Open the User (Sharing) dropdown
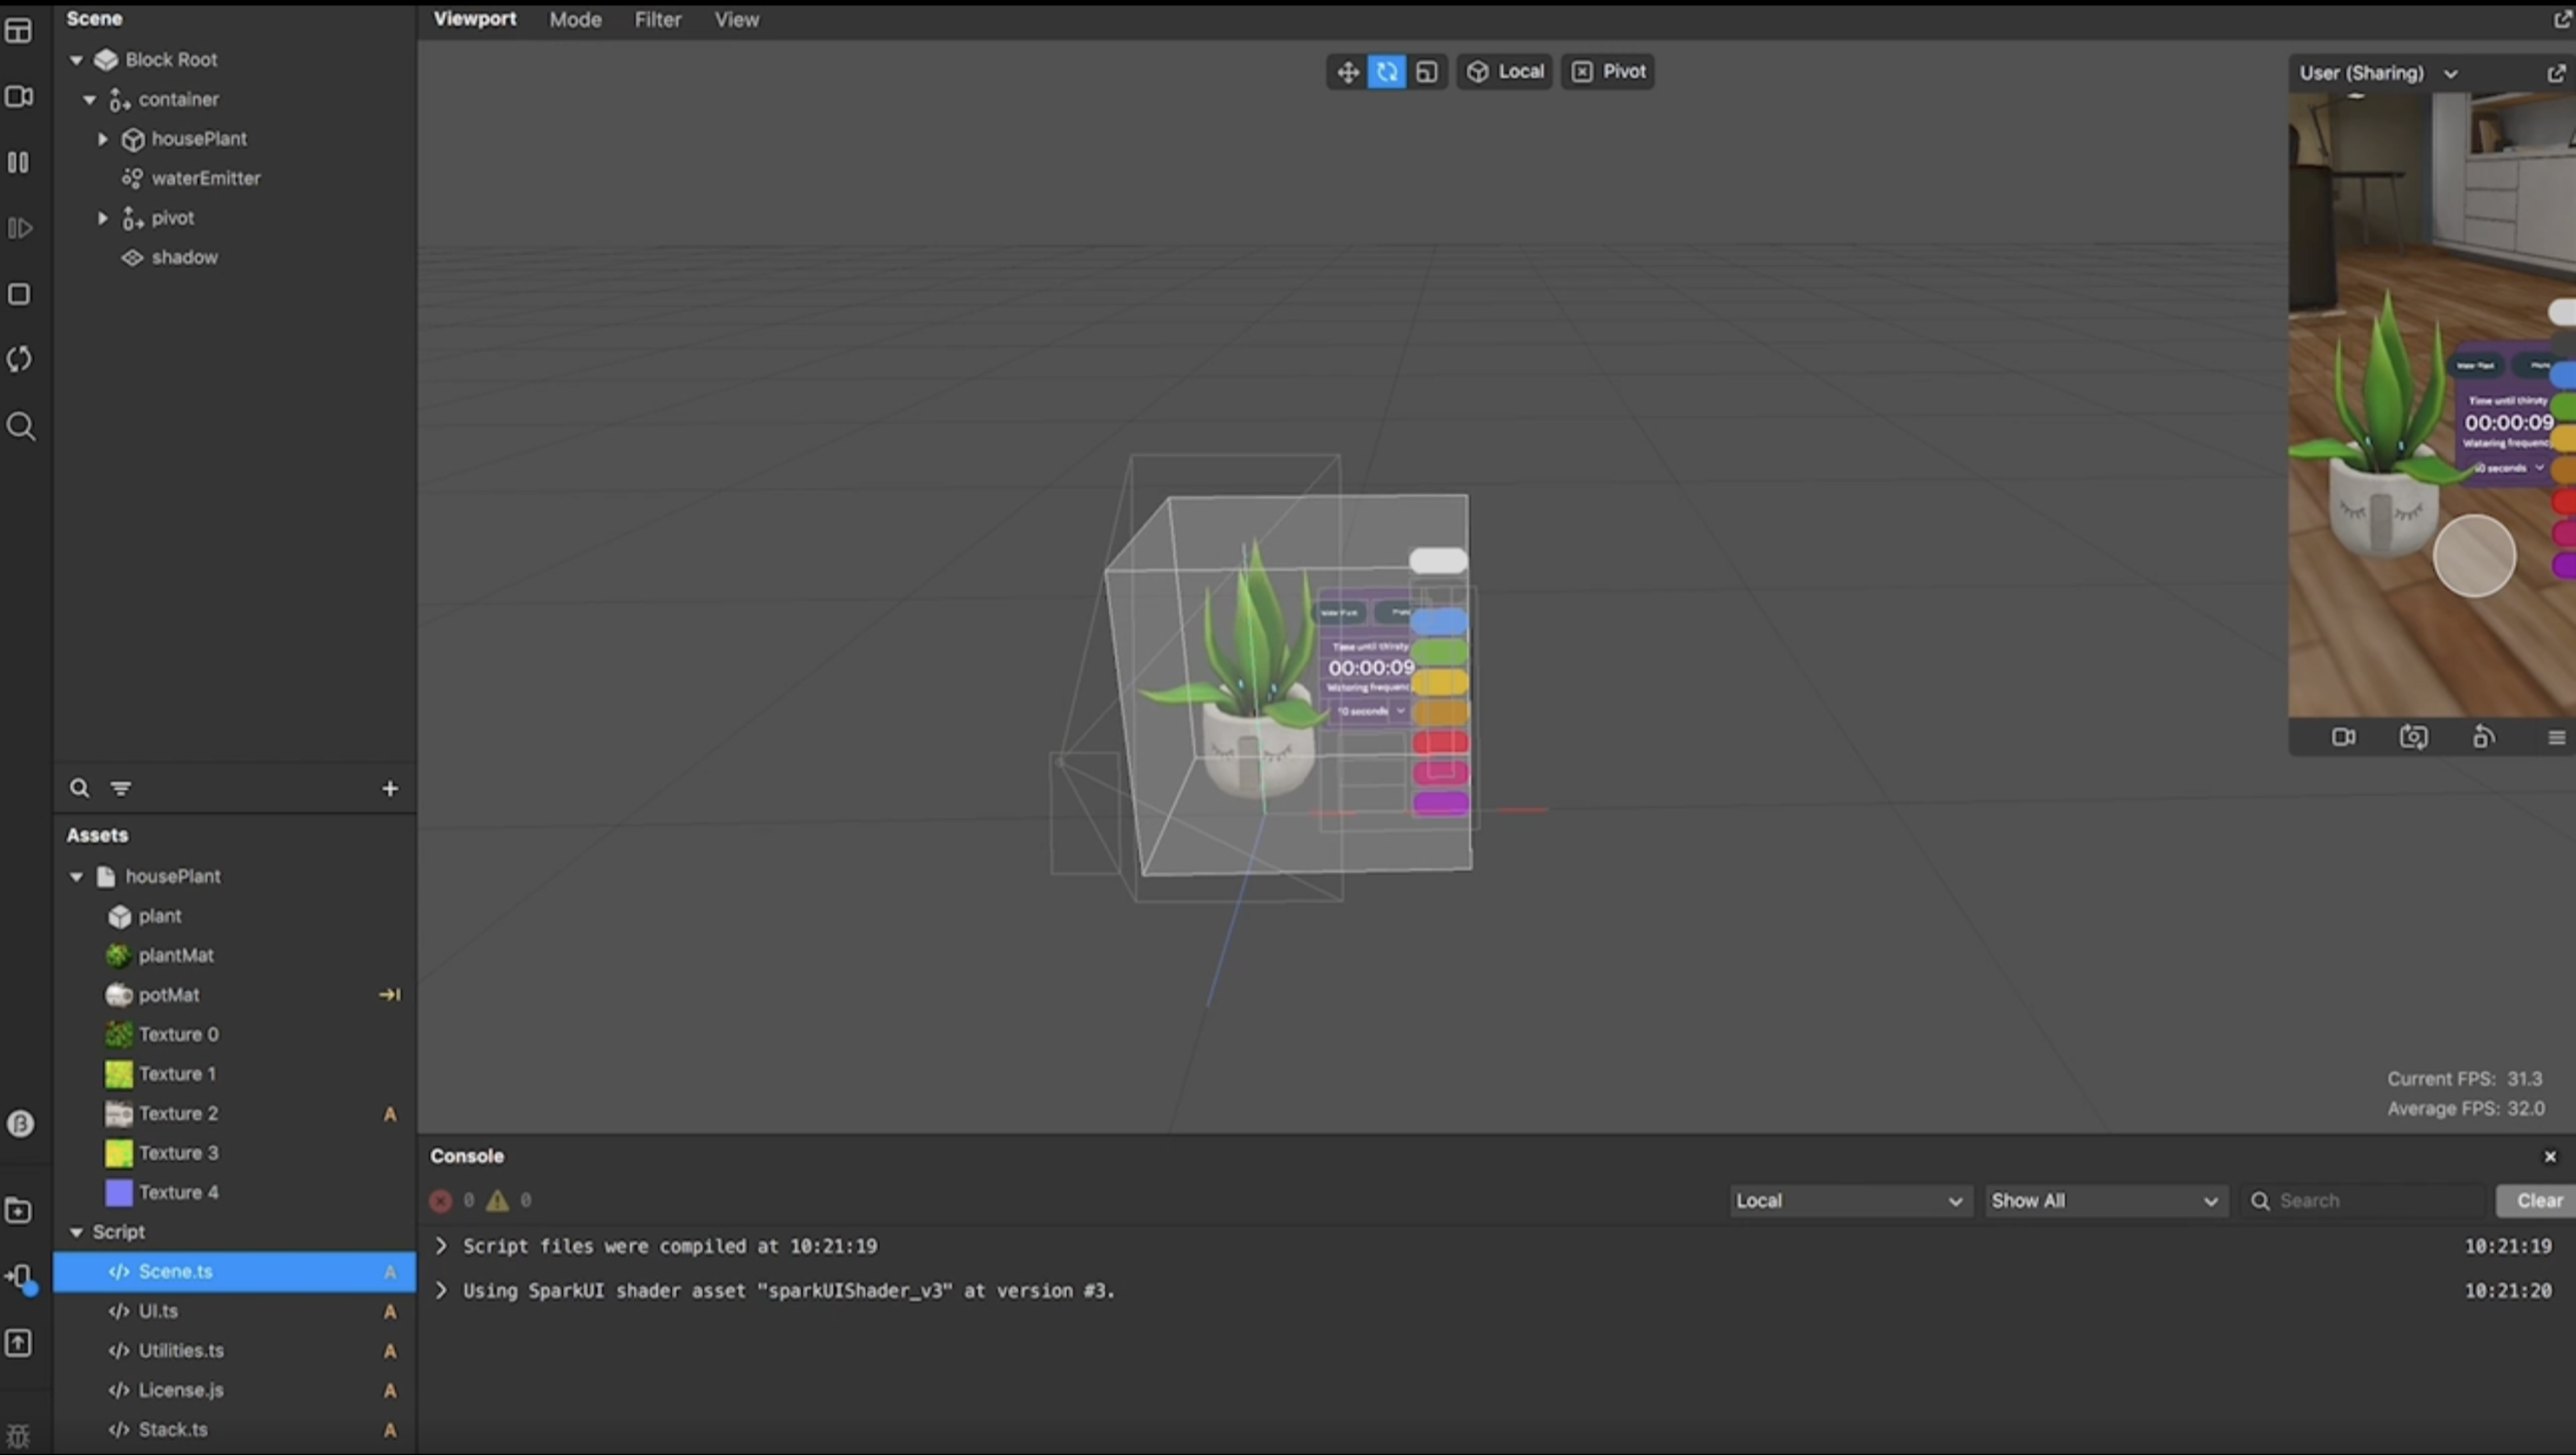Viewport: 2576px width, 1455px height. 2377,73
